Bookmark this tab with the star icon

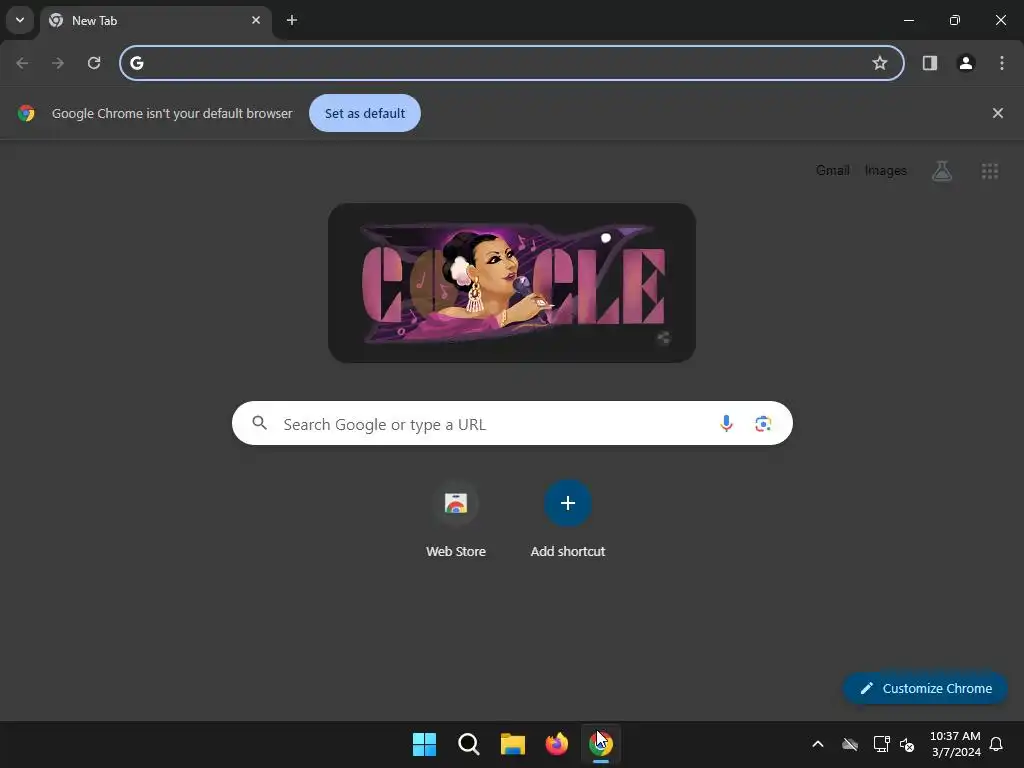(x=880, y=63)
